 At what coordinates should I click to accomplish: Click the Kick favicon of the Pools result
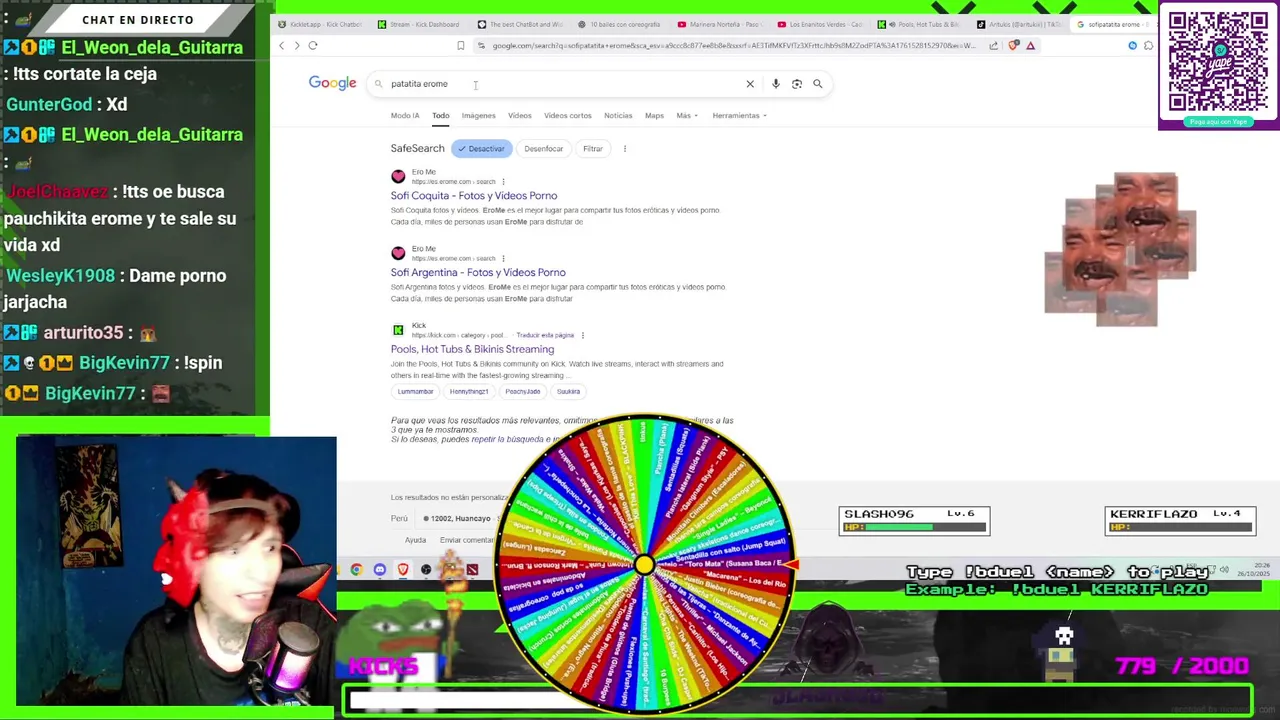coord(398,330)
